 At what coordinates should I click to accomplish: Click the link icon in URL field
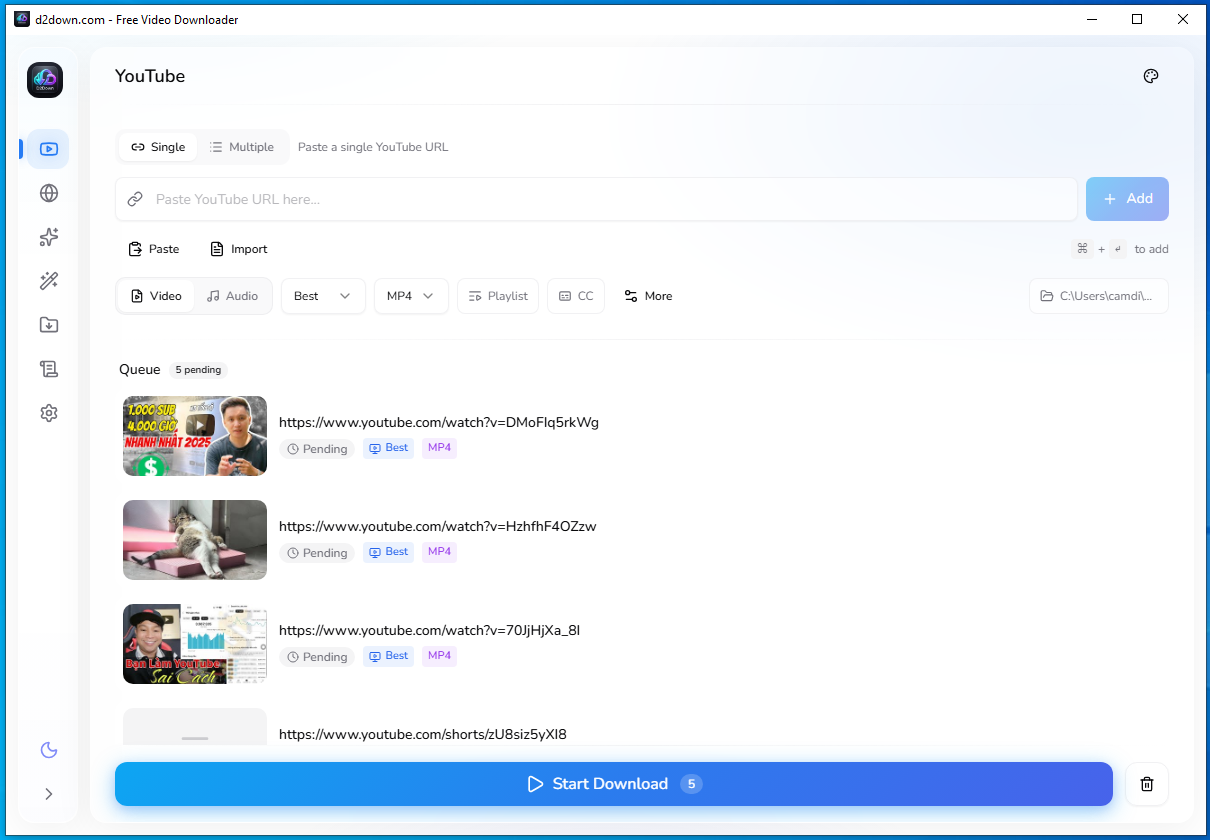[x=135, y=199]
